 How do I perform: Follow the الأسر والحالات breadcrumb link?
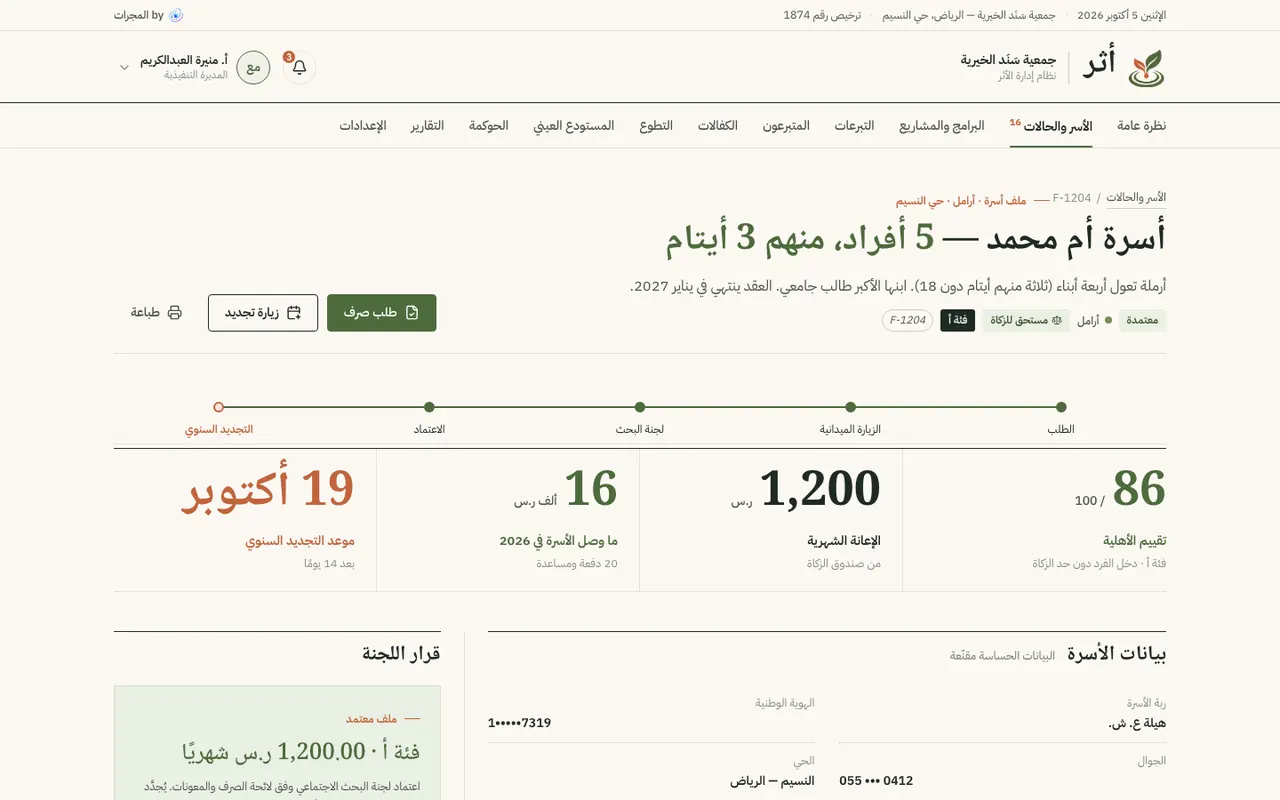1136,198
